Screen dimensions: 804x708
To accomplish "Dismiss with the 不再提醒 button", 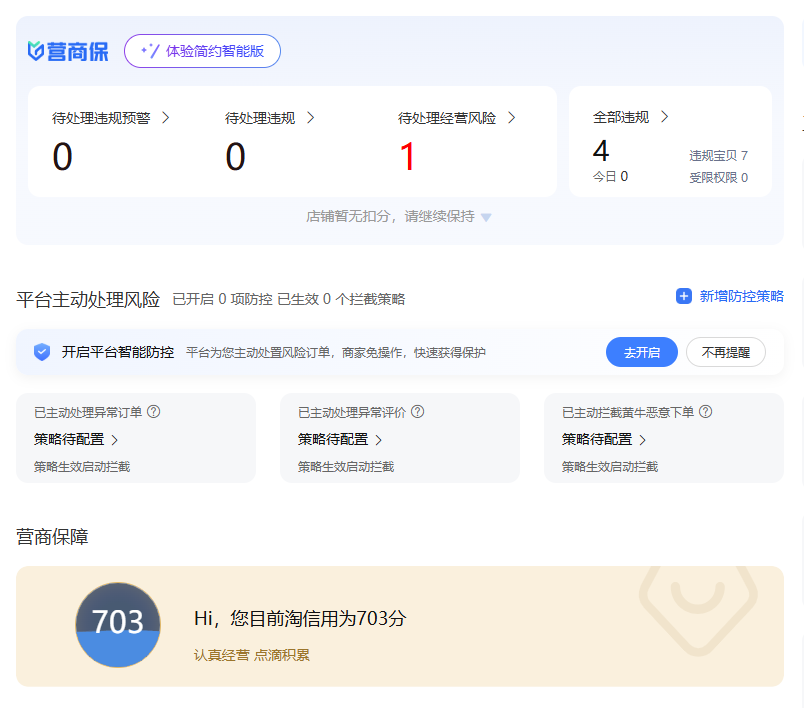I will point(725,352).
